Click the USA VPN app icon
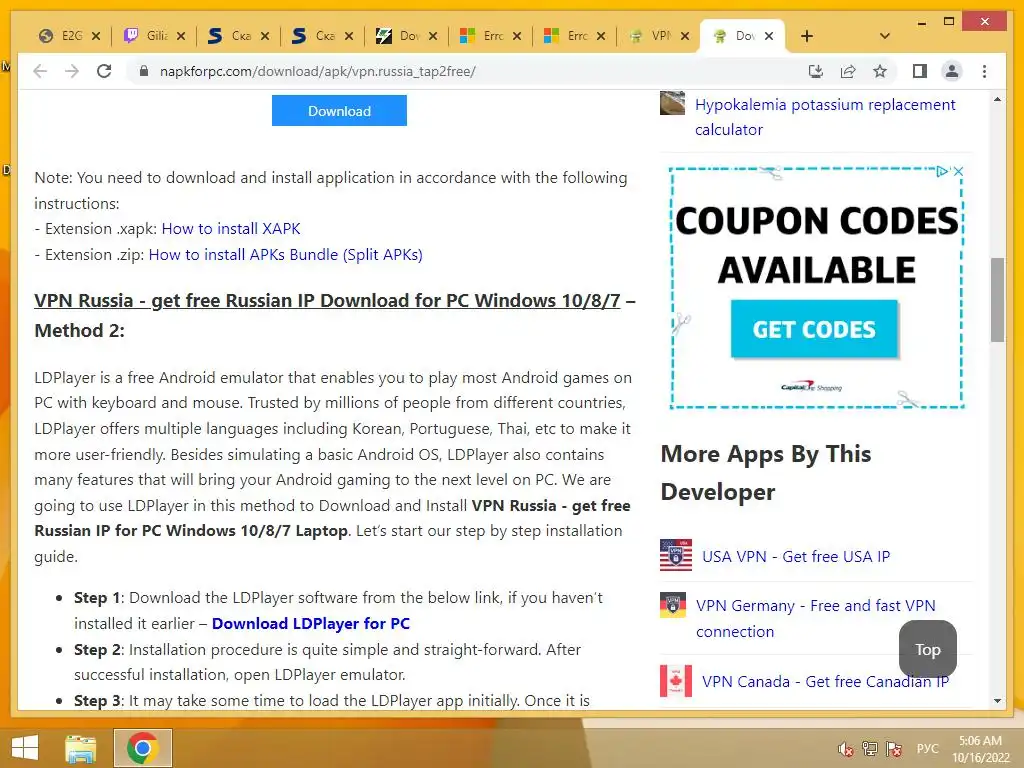Screen dimensions: 1024x768 click(676, 555)
